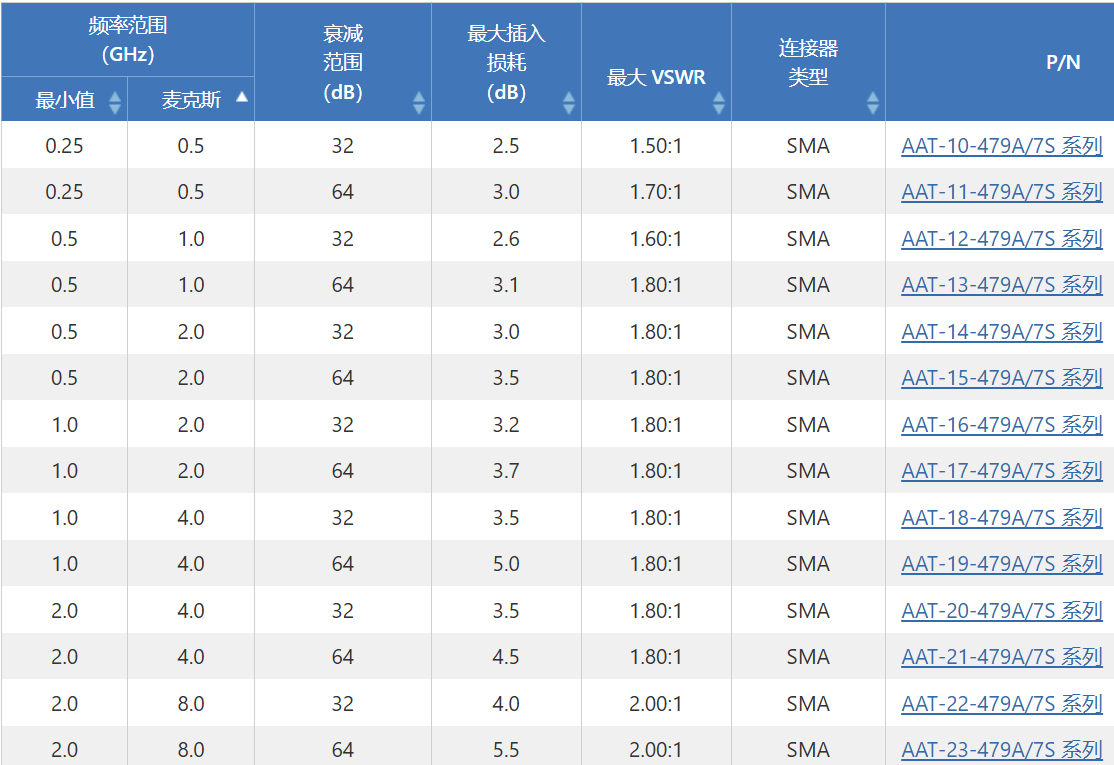Open the AAT-11-479A/7S 系列 product link
Image resolution: width=1114 pixels, height=765 pixels.
1001,192
